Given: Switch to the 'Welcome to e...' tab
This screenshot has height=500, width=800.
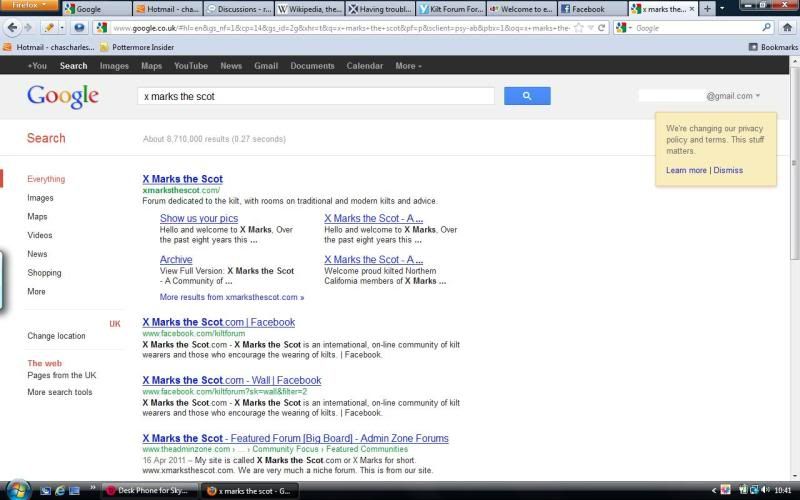Looking at the screenshot, I should tap(522, 9).
